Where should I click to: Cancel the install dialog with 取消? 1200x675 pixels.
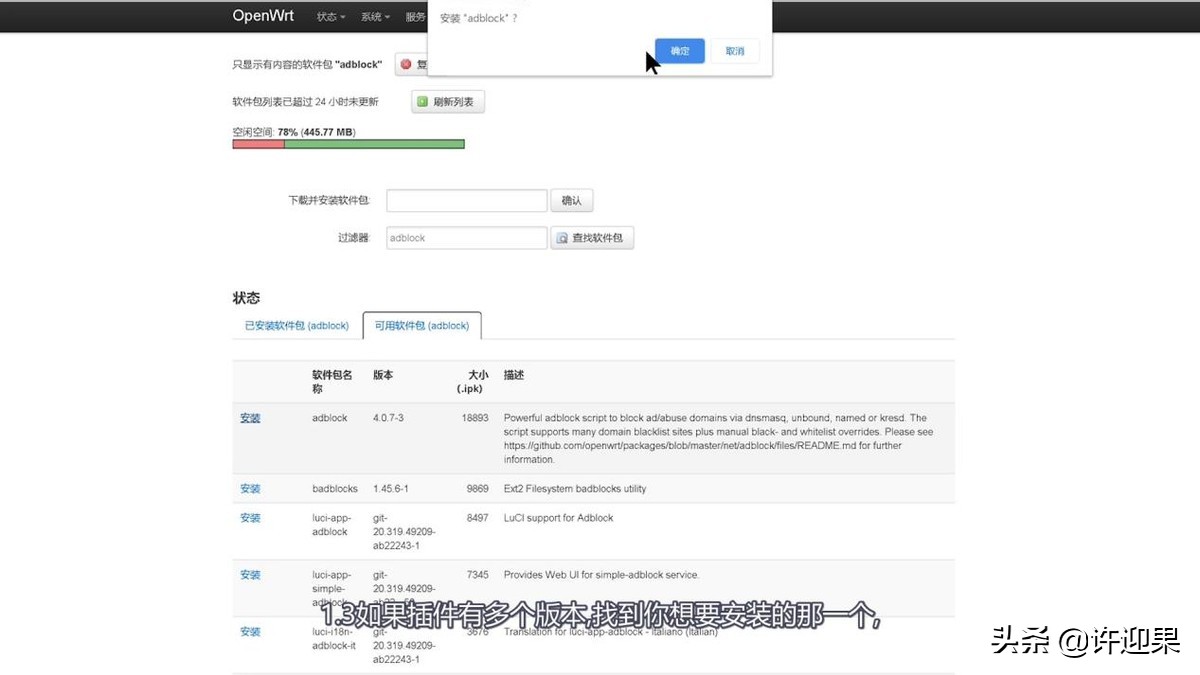(x=735, y=50)
